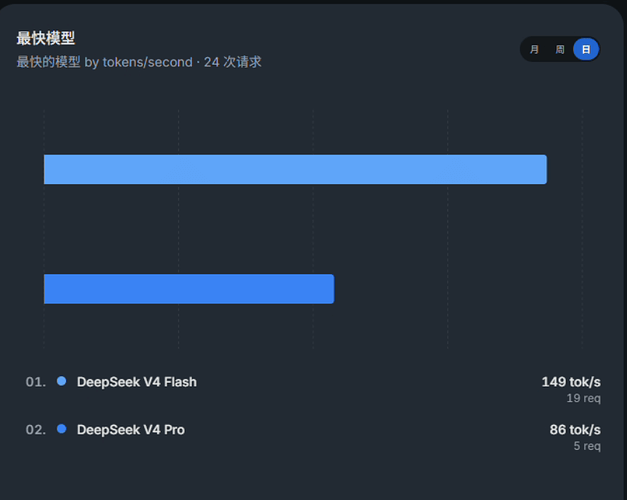
Task: Click the light blue DeepSeek V4 Flash bar
Action: tap(295, 169)
